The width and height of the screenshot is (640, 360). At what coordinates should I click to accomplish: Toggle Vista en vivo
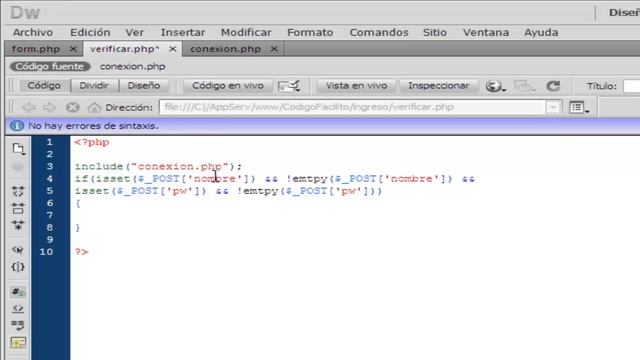(356, 86)
